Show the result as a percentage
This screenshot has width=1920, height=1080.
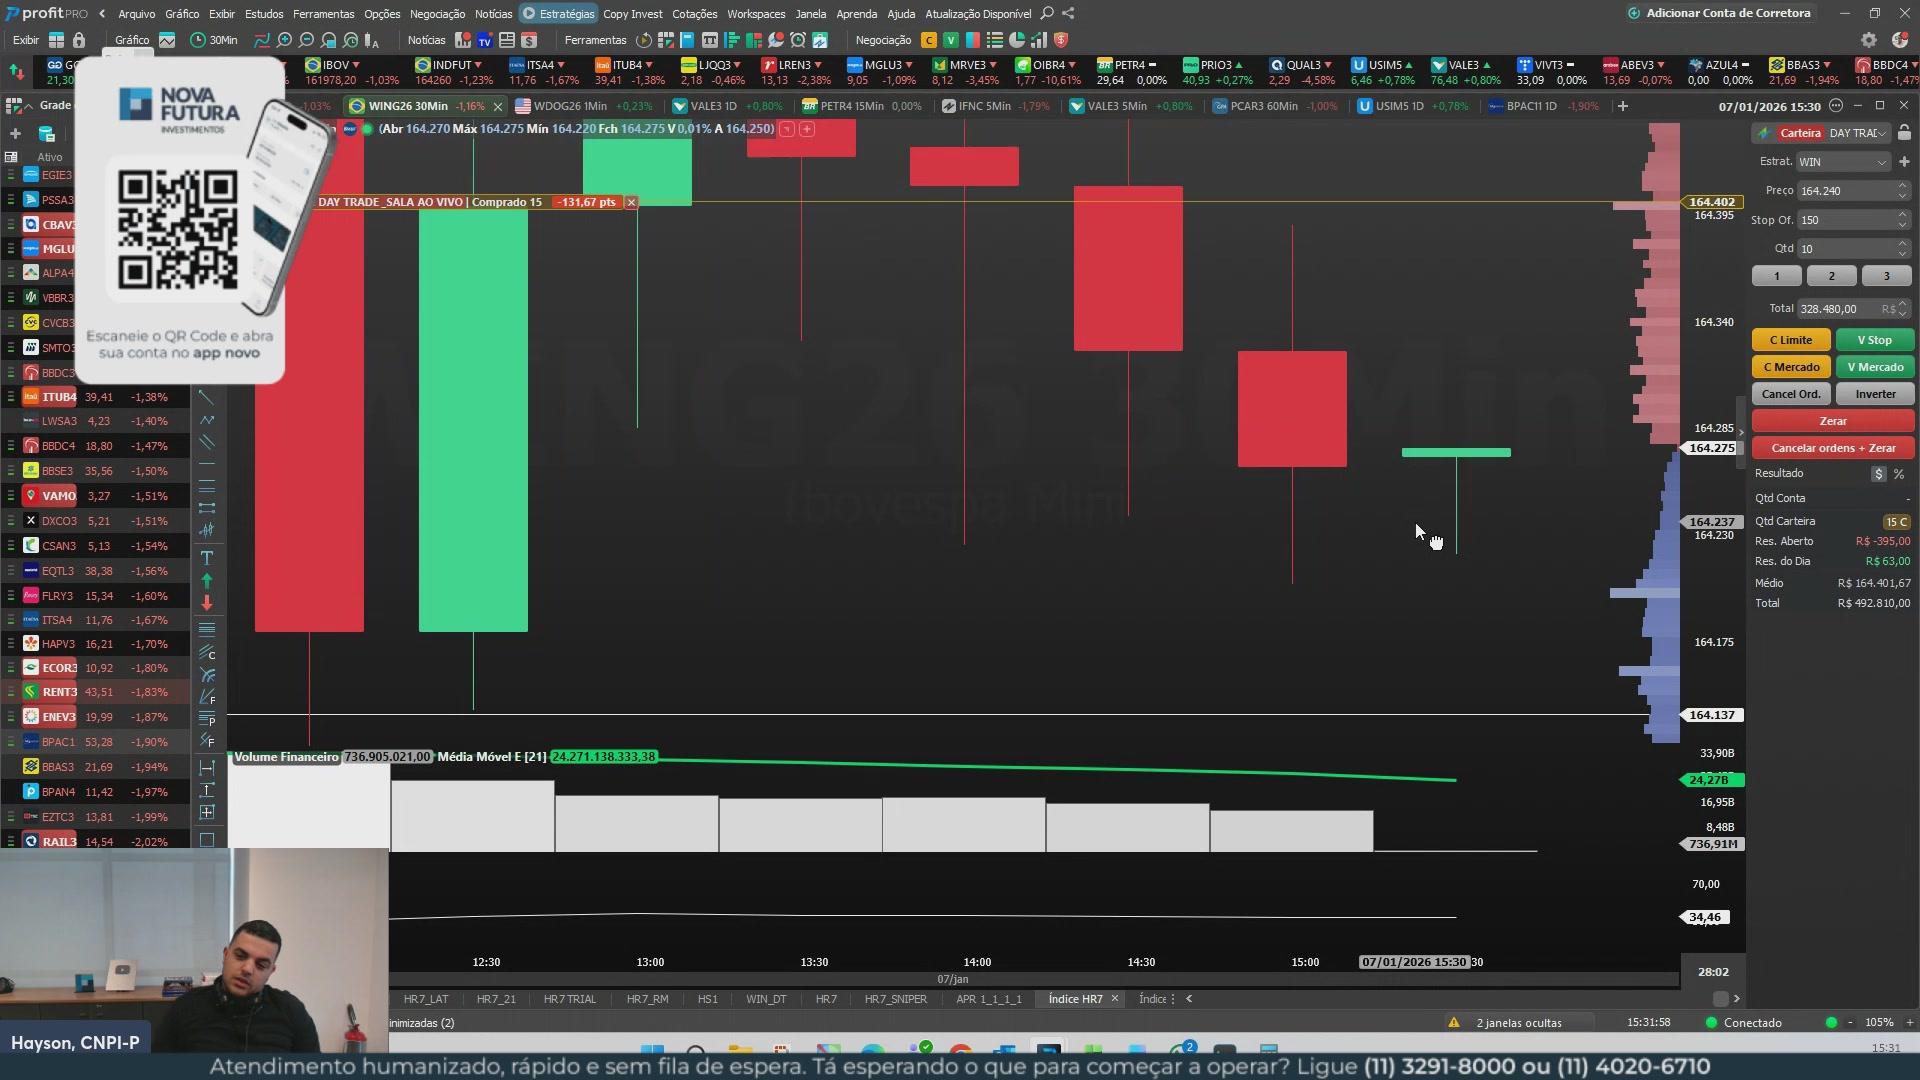[x=1899, y=474]
